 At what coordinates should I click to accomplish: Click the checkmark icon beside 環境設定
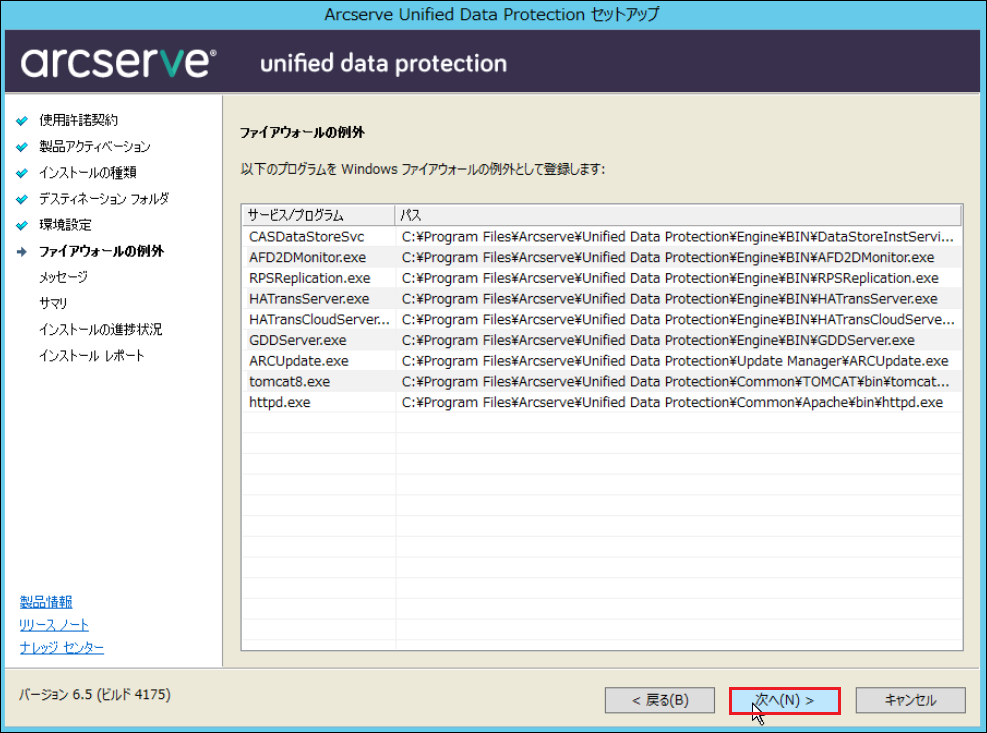(x=22, y=225)
